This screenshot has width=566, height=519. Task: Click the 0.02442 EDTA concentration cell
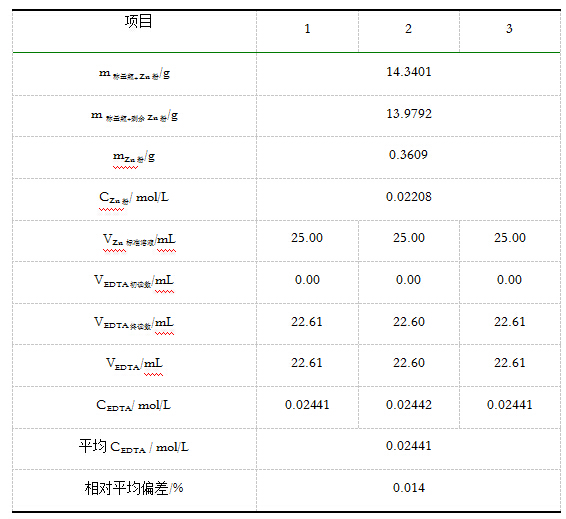tap(409, 408)
